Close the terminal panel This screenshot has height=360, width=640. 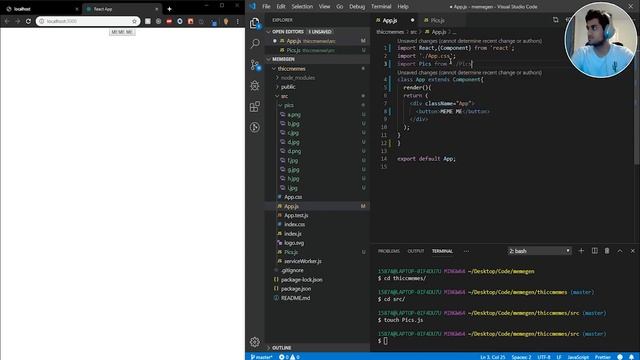(633, 251)
